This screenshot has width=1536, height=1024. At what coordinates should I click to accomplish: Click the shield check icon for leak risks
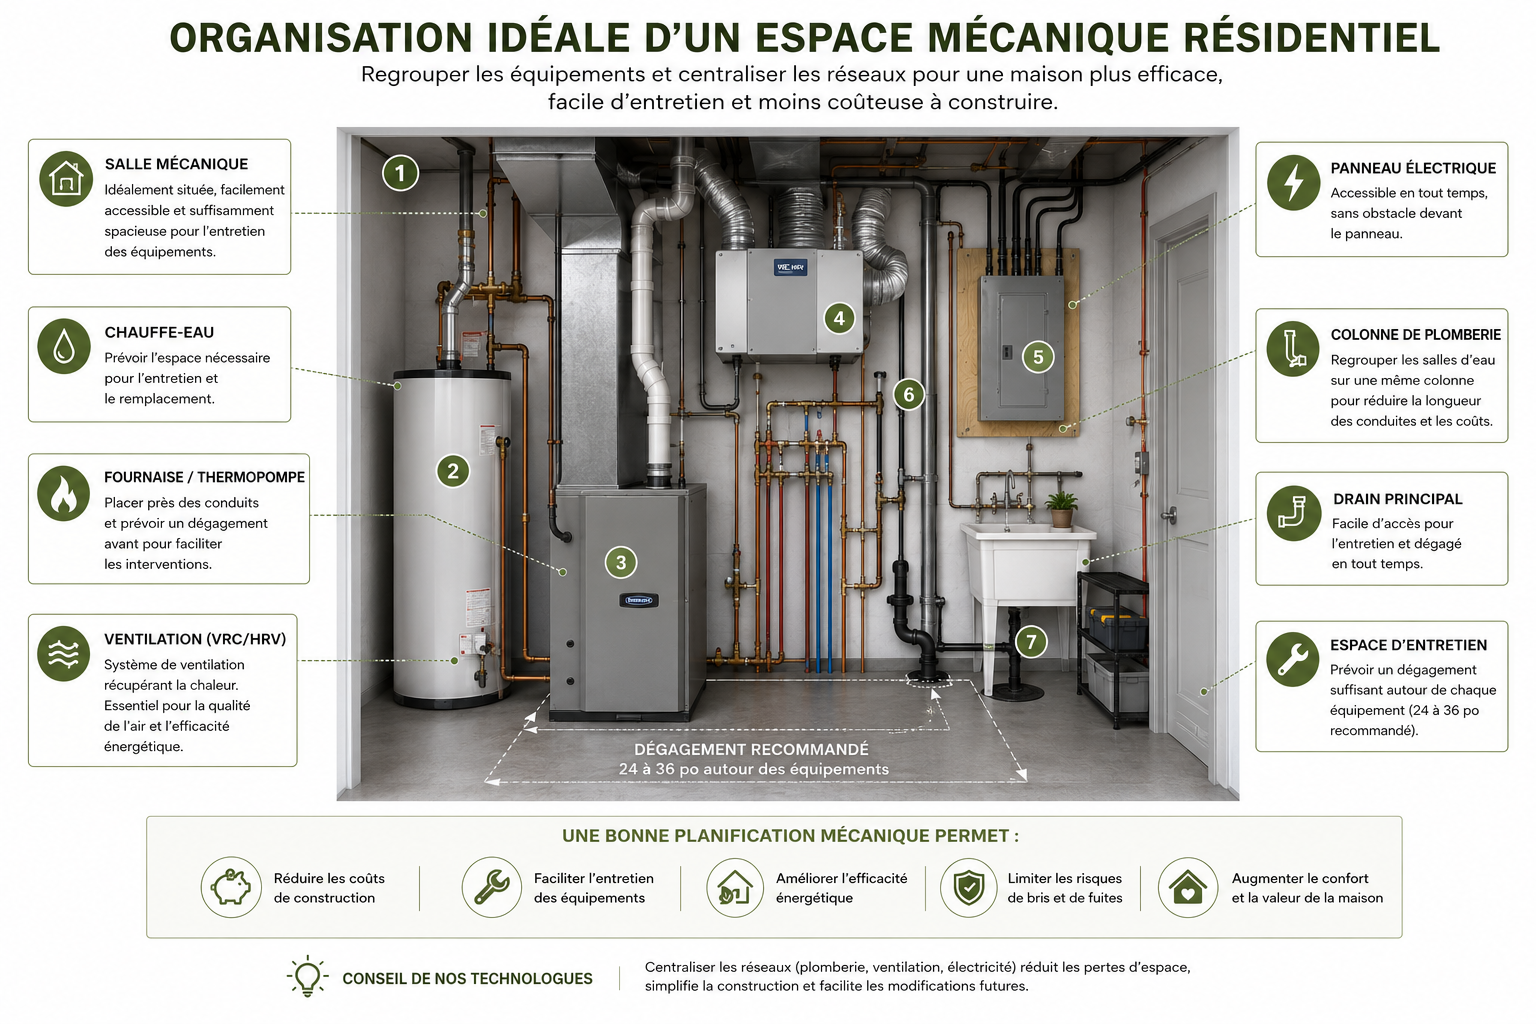tap(970, 887)
